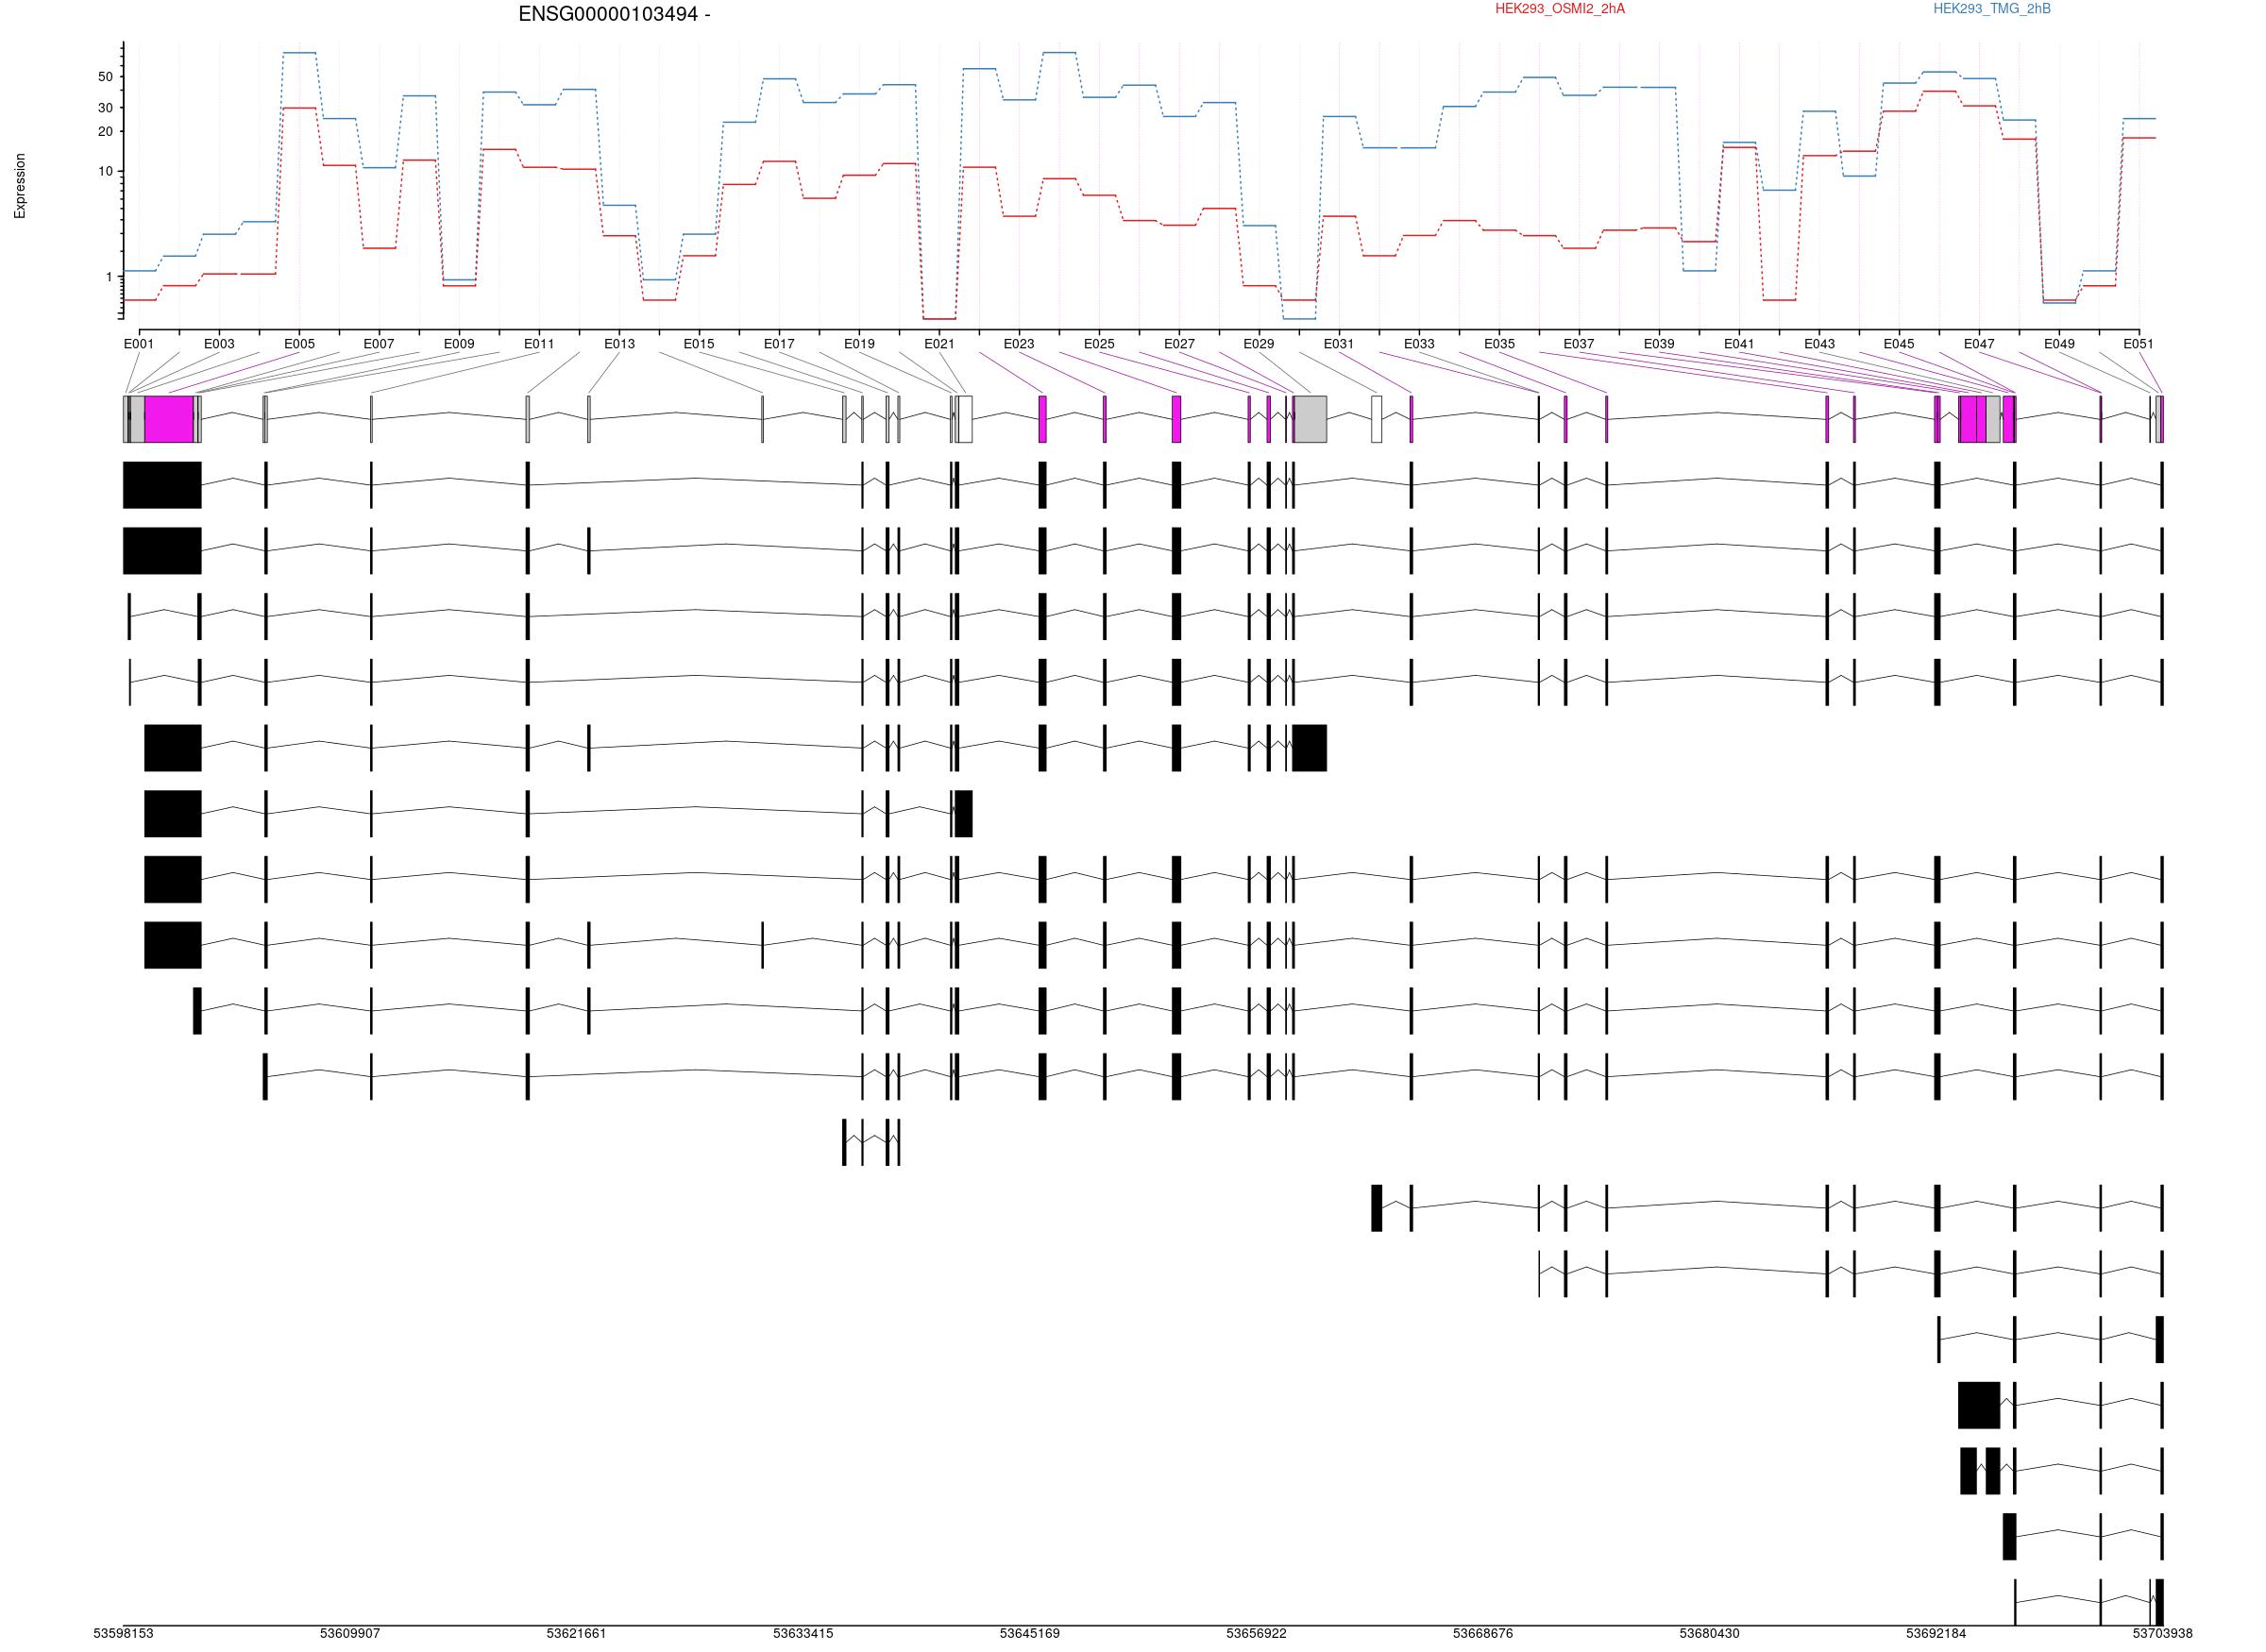Click exon label E025
Screen dimensions: 2266x1652
pyautogui.click(x=1099, y=344)
